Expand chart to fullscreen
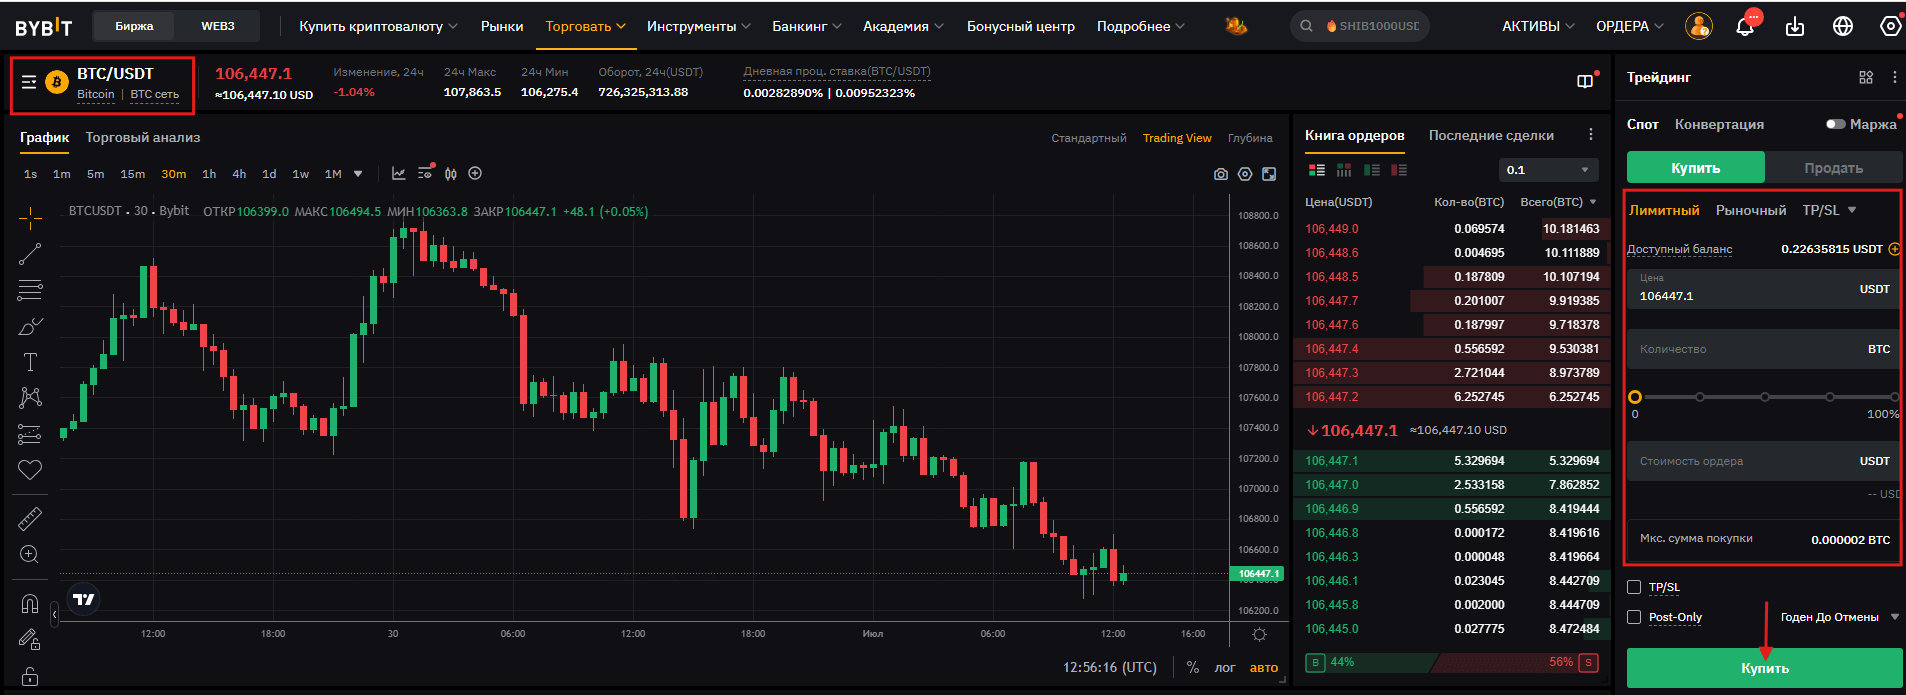Screen dimensions: 1906x695 (x=1269, y=174)
